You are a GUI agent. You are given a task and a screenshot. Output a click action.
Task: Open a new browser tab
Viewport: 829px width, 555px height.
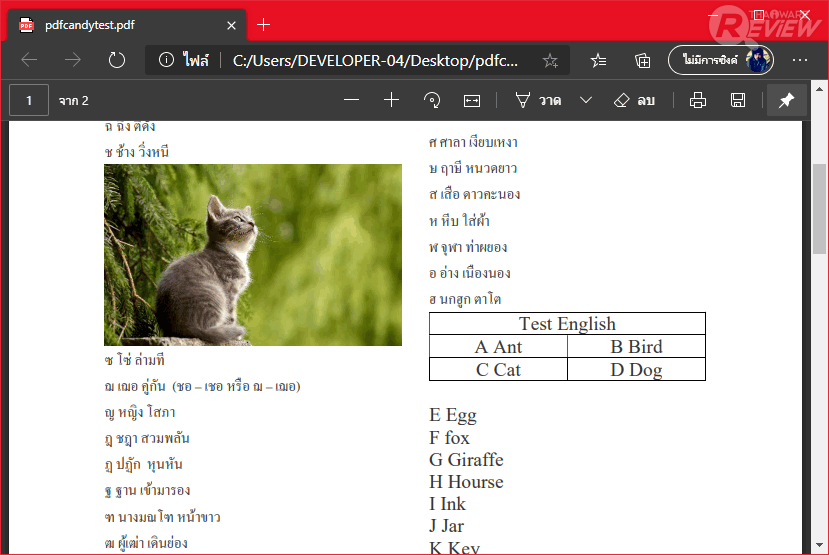[x=264, y=24]
